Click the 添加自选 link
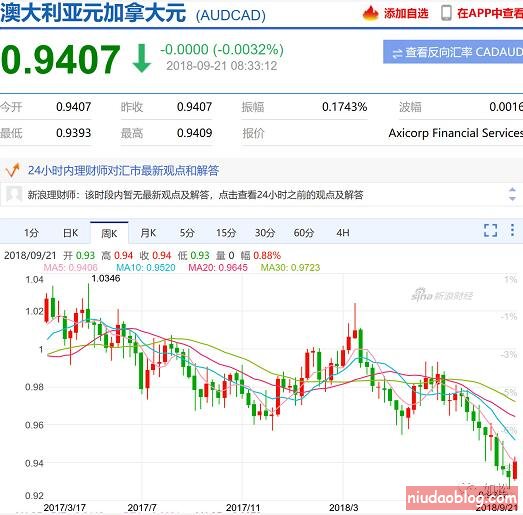 406,13
